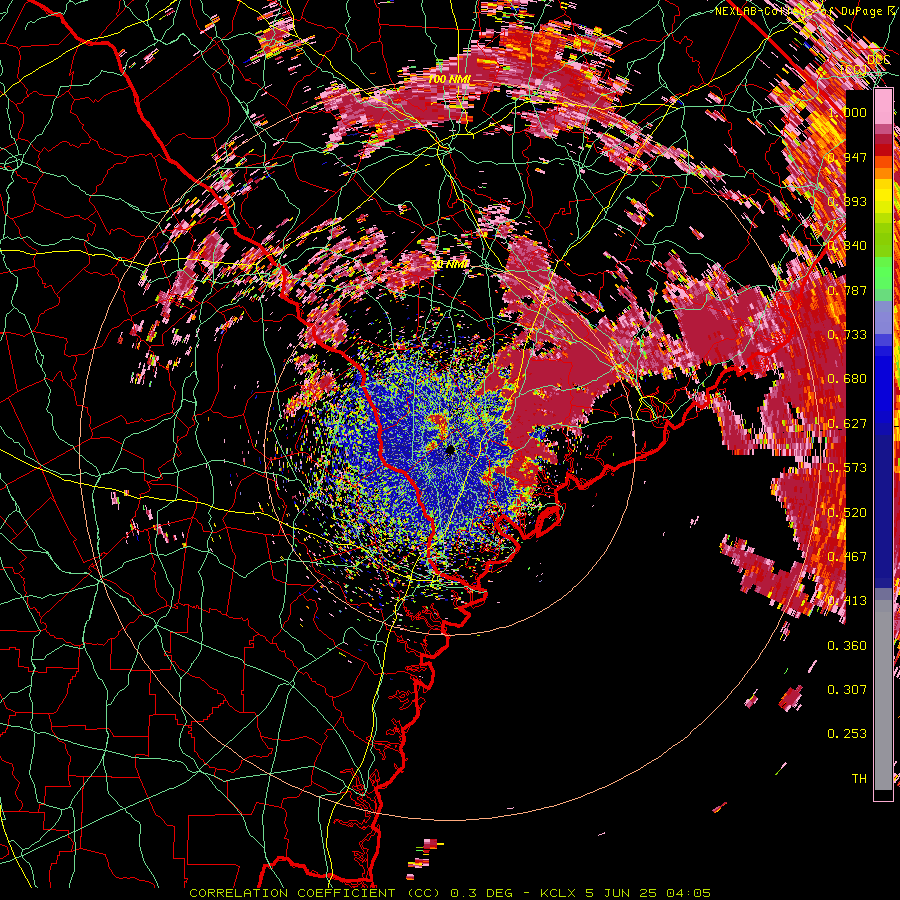Viewport: 900px width, 900px height.
Task: Click the "100 NMI" range ring label
Action: [x=448, y=79]
